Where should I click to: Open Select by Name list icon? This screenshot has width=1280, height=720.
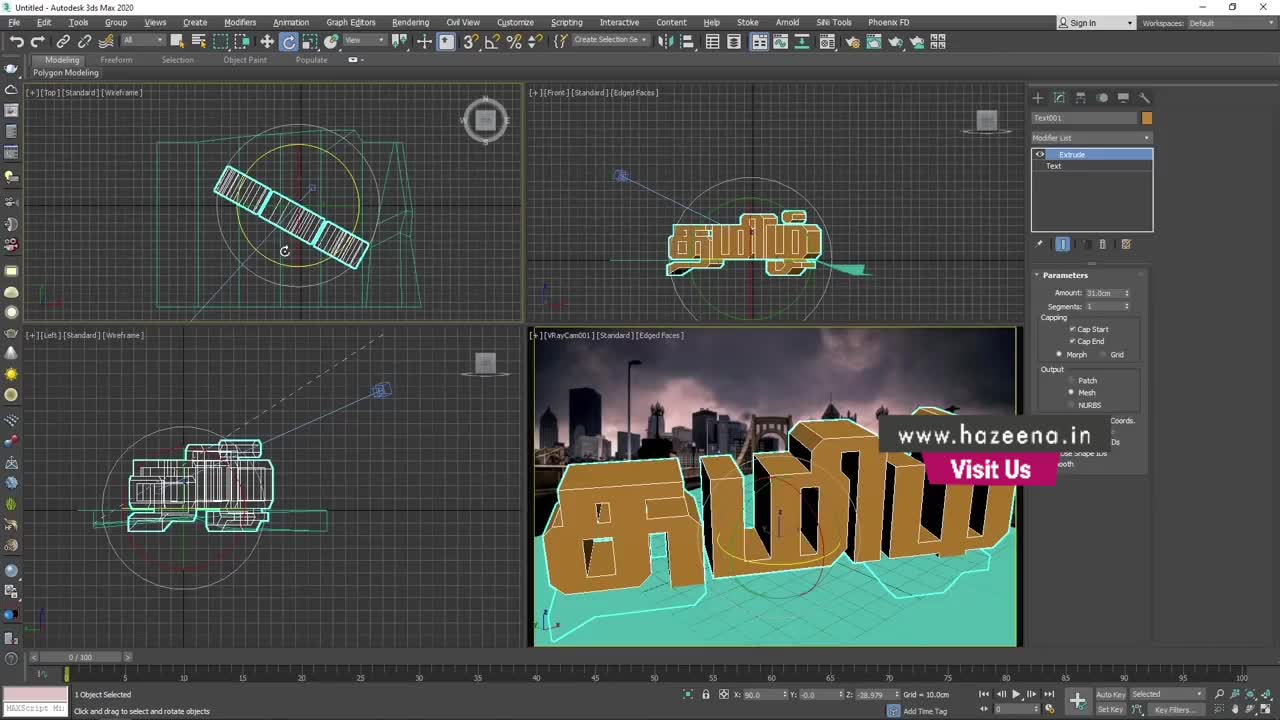pyautogui.click(x=198, y=41)
